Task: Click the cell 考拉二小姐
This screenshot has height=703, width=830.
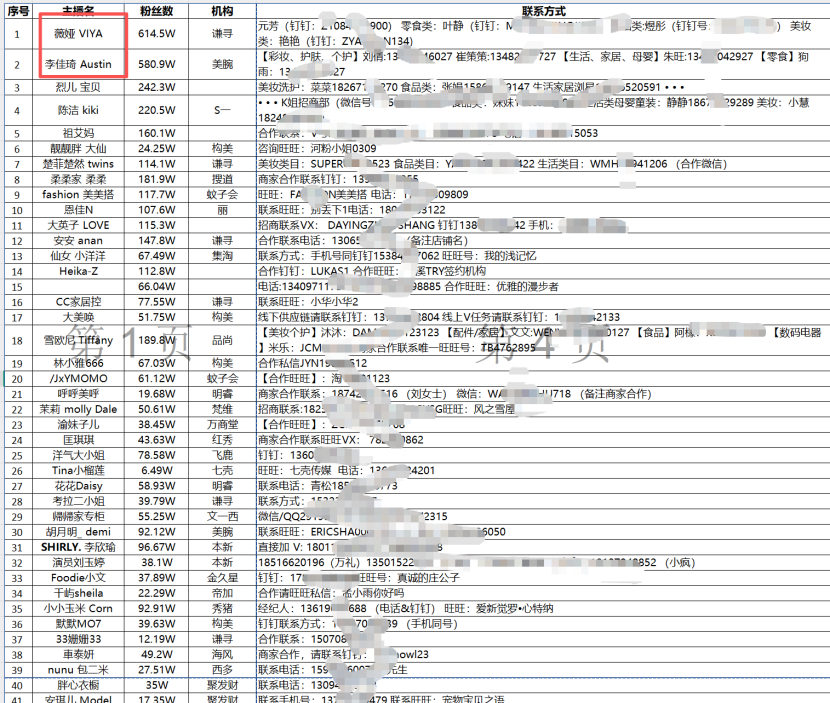Action: click(78, 502)
